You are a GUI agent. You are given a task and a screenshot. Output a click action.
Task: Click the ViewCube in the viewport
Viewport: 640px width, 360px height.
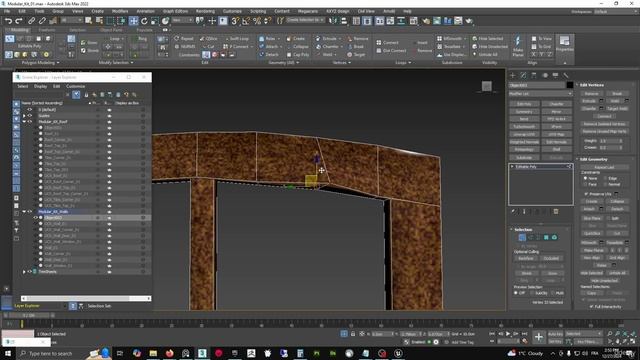487,86
